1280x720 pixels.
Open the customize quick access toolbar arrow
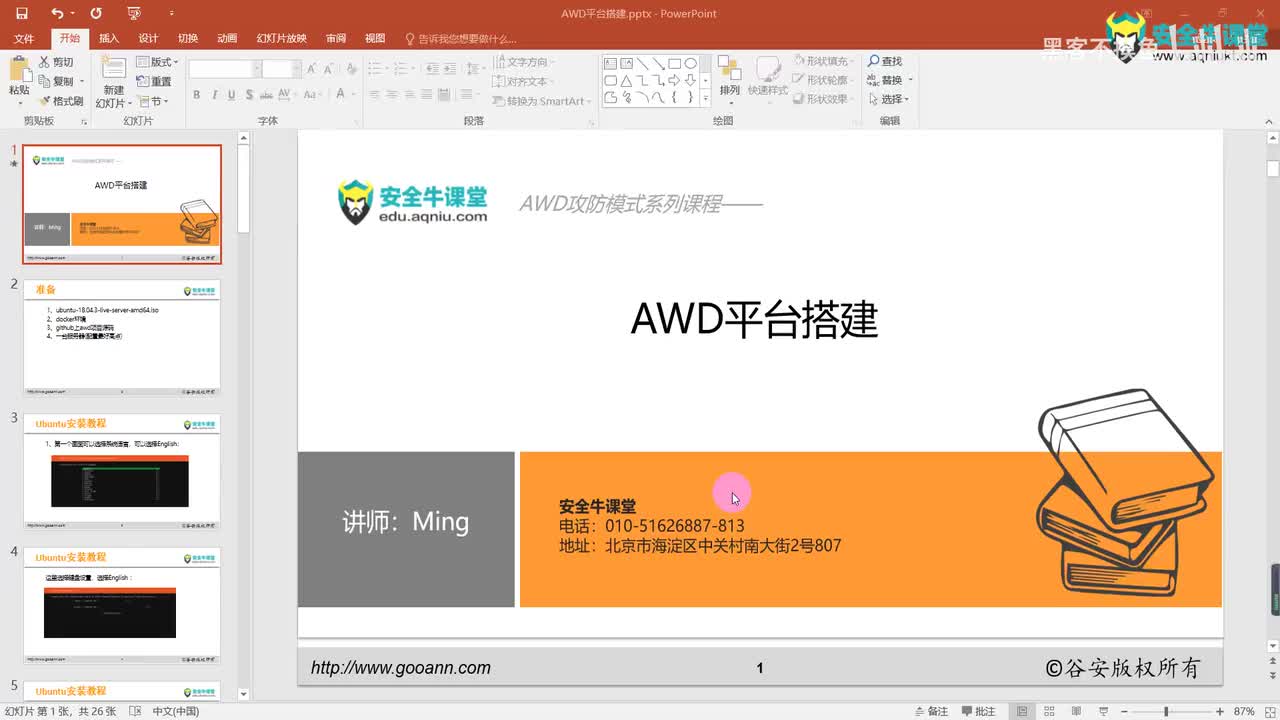click(171, 14)
